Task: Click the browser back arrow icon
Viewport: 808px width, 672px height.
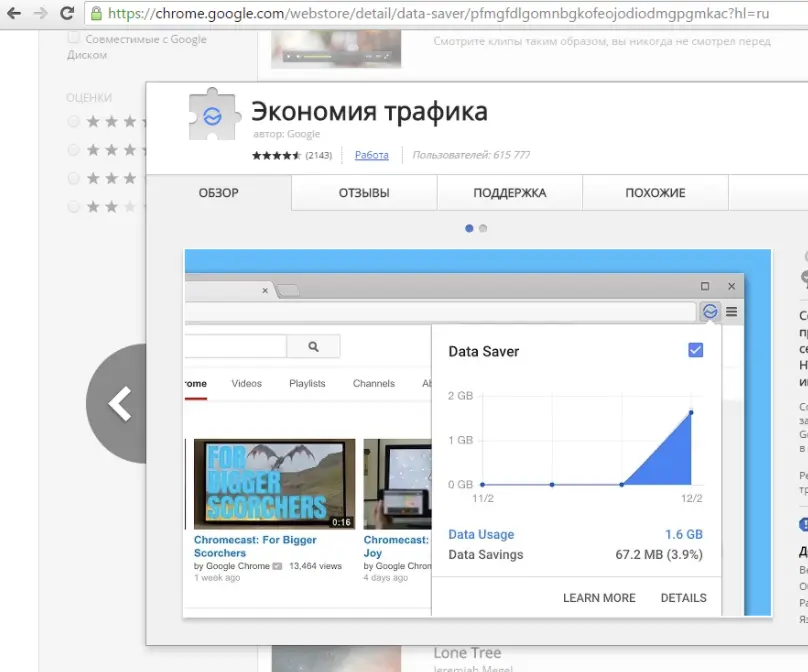Action: 14,14
